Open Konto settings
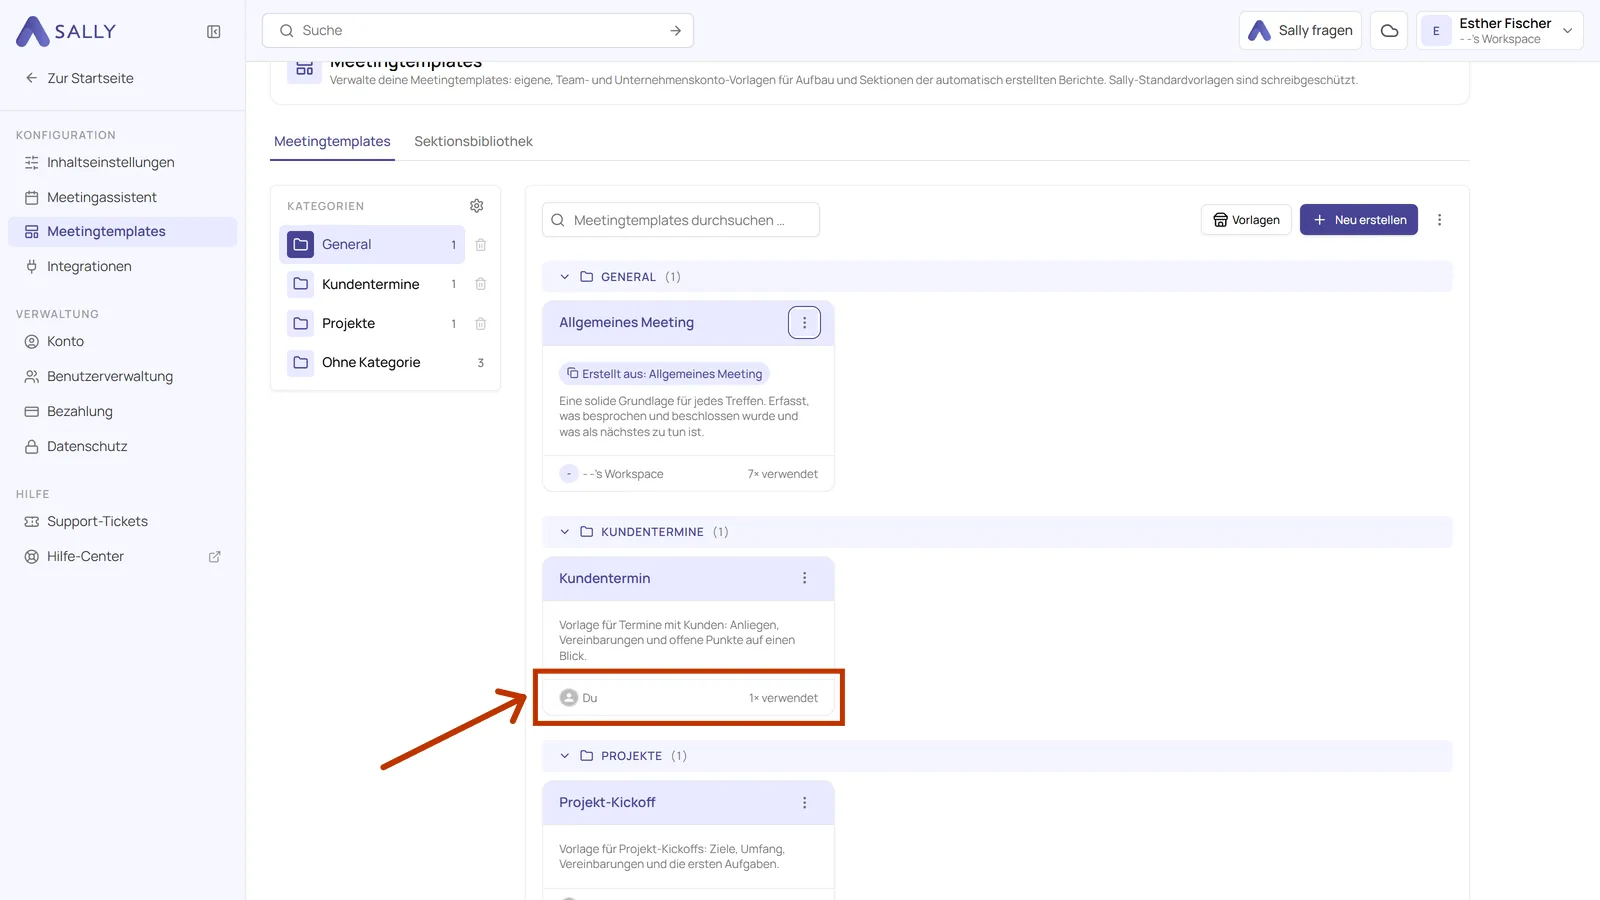Image resolution: width=1600 pixels, height=900 pixels. (x=122, y=341)
